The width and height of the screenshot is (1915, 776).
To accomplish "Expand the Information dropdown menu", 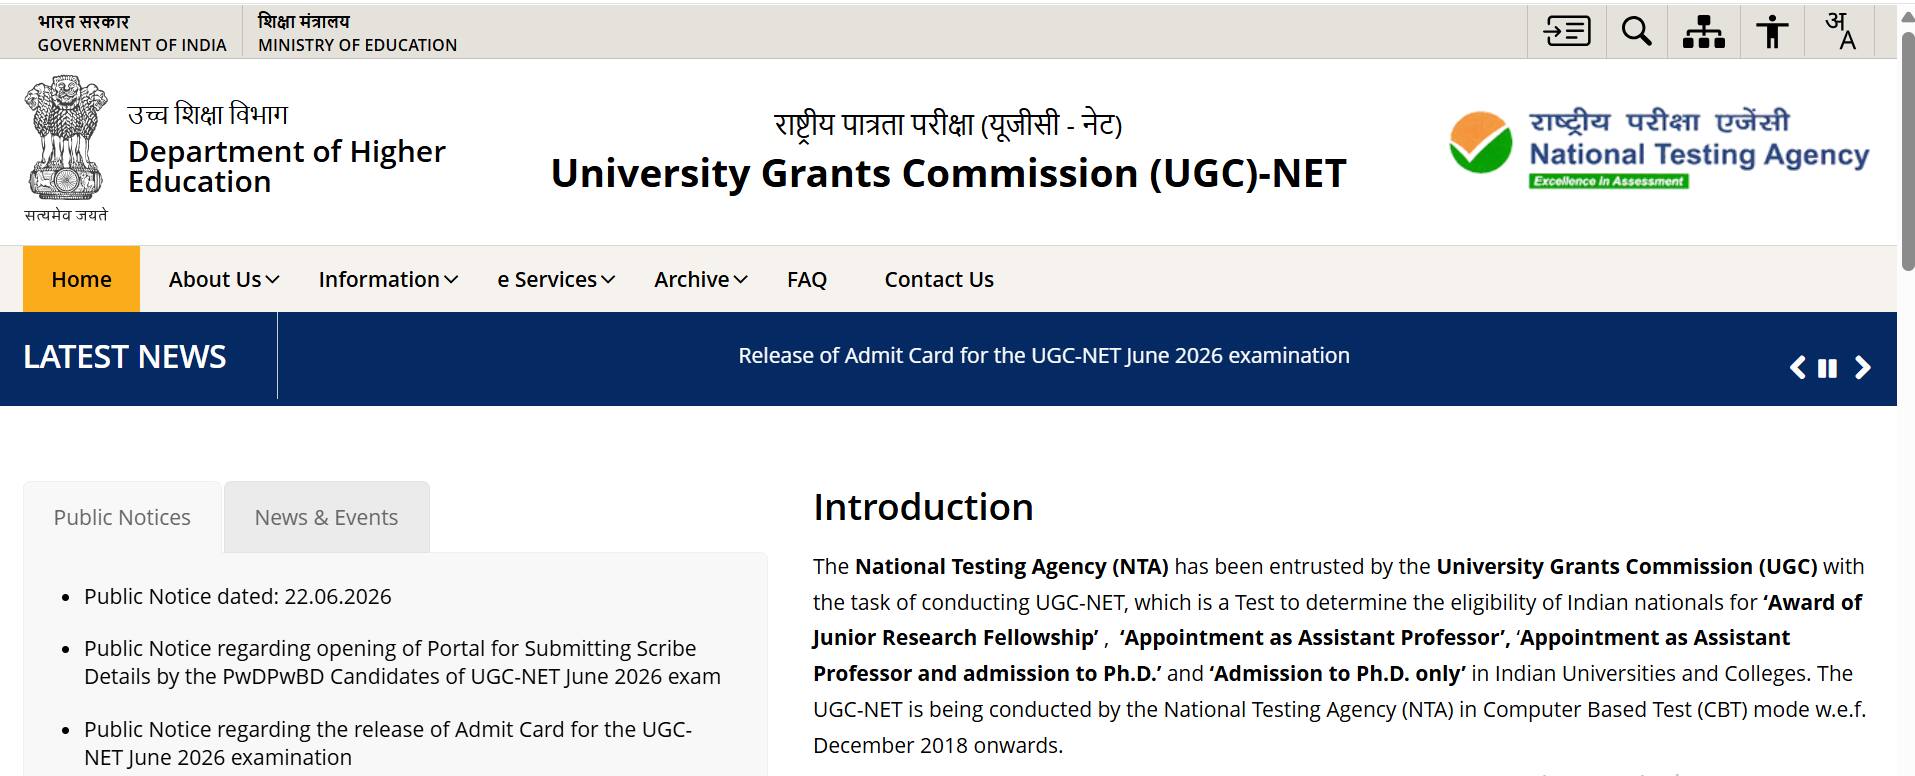I will click(388, 279).
